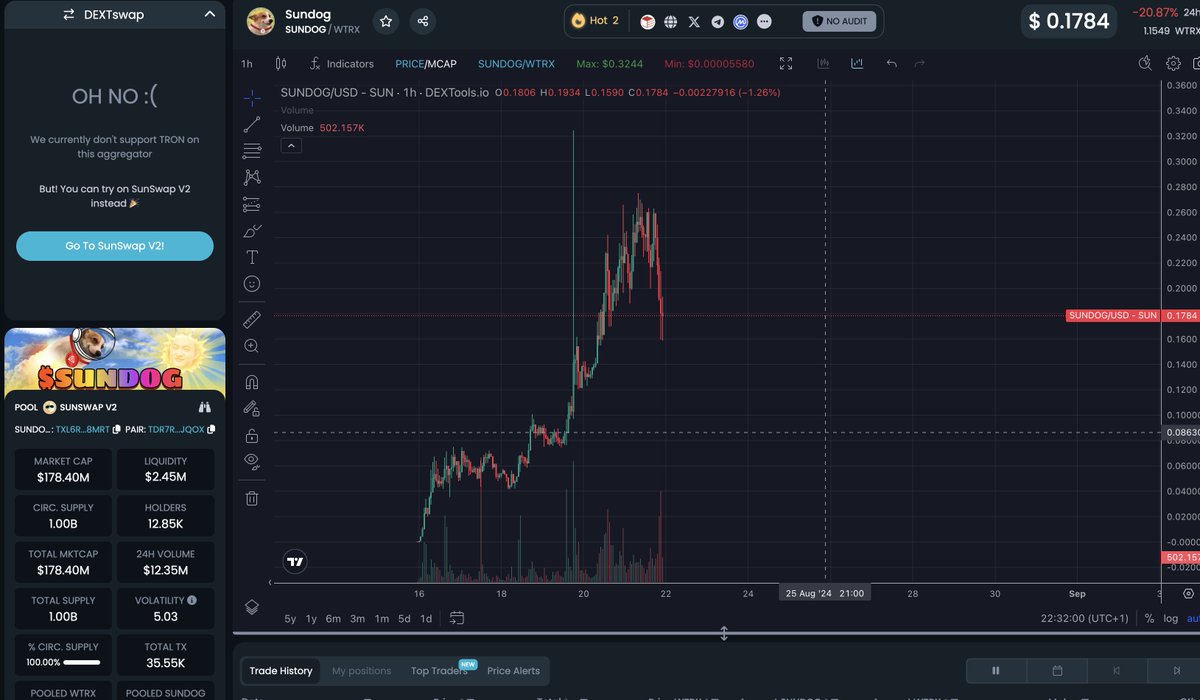Copy the SUNDOG token contract address

(x=117, y=430)
